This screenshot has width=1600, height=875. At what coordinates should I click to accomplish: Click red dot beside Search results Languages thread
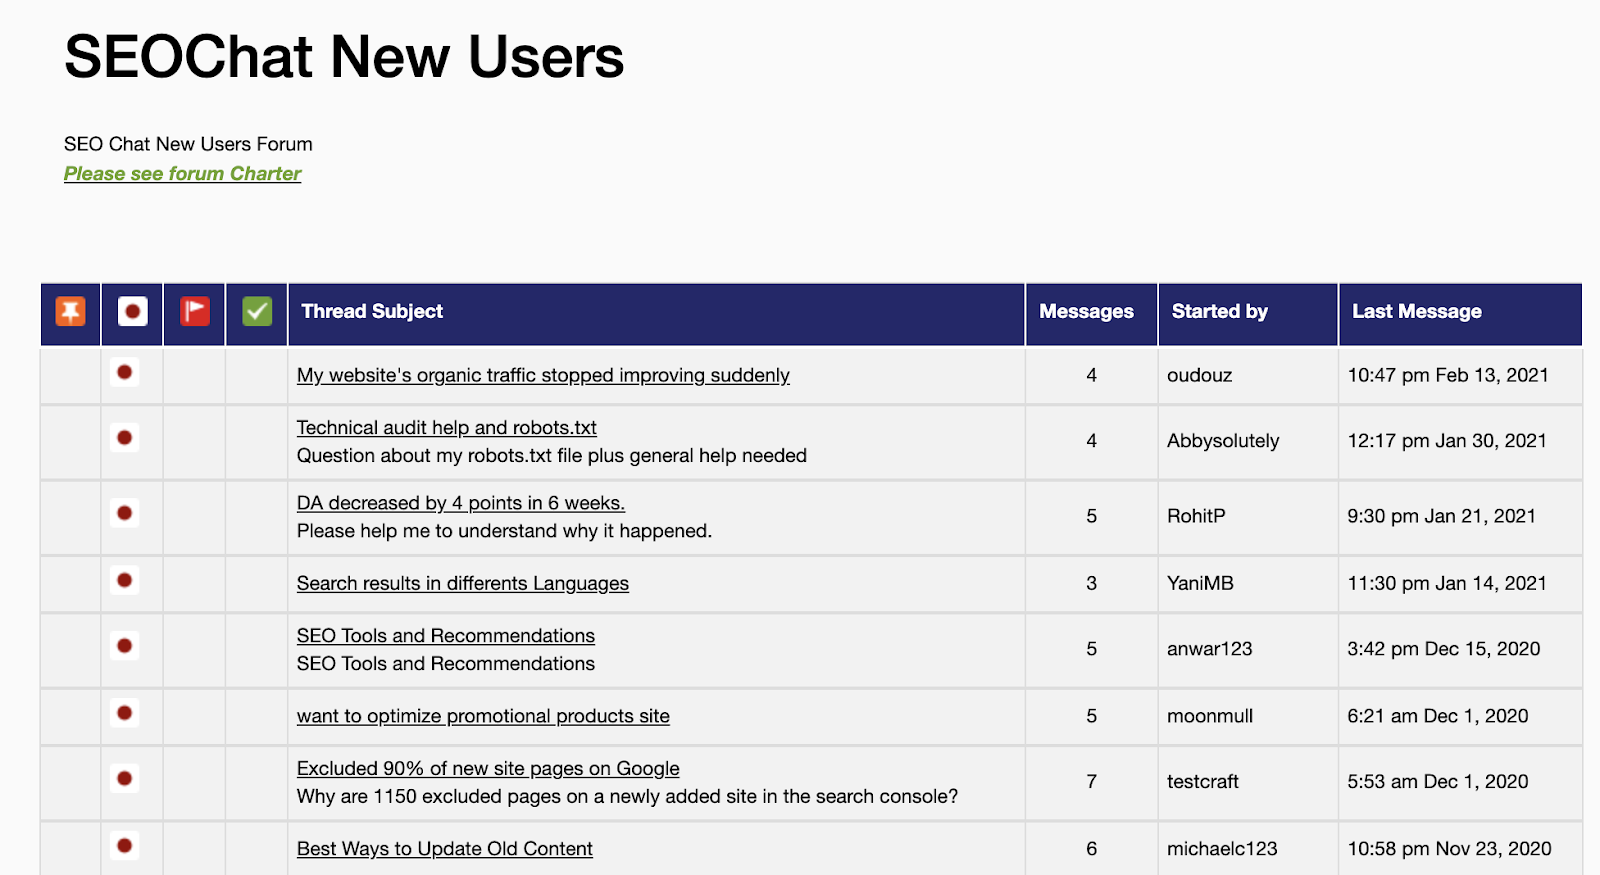click(x=124, y=580)
